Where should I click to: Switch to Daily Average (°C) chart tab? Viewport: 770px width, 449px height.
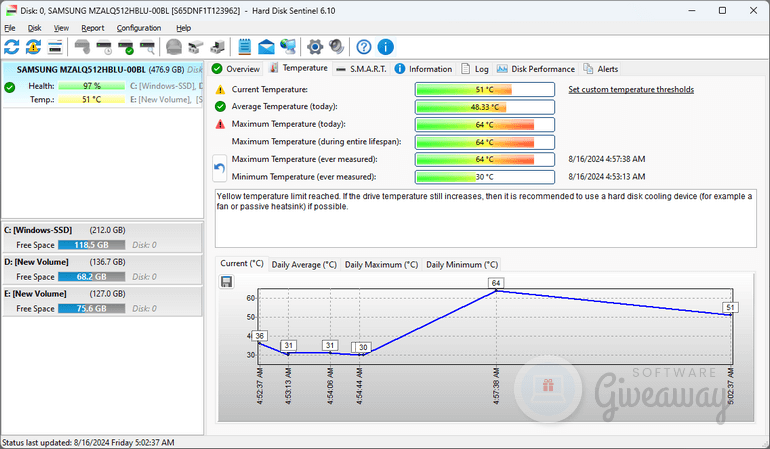(x=304, y=265)
